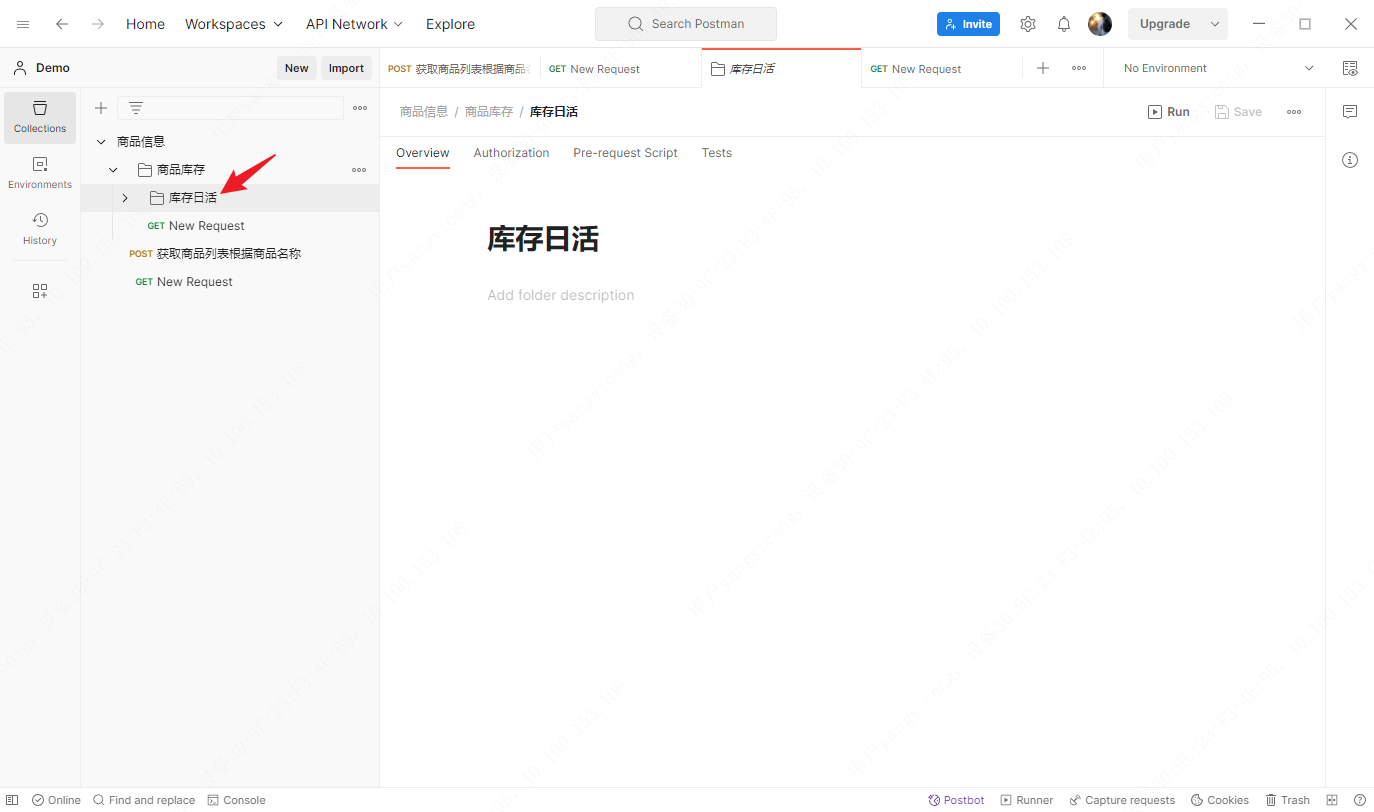Open the hamburger menu icon

[23, 24]
